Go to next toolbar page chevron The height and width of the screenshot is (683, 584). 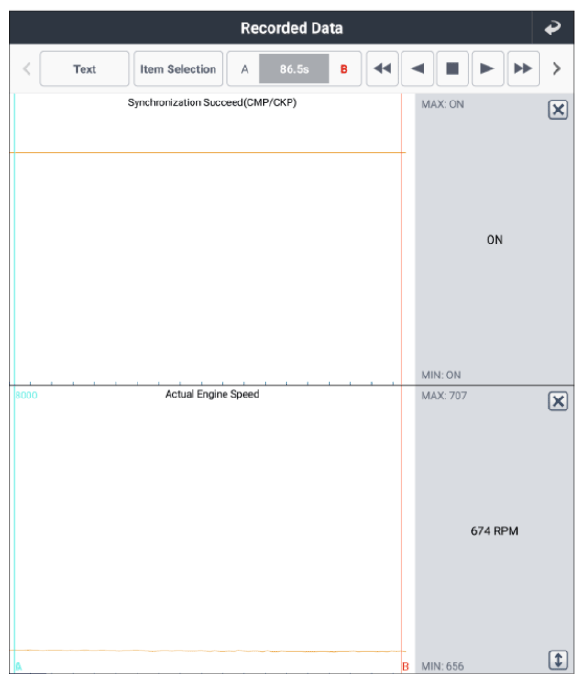[557, 68]
